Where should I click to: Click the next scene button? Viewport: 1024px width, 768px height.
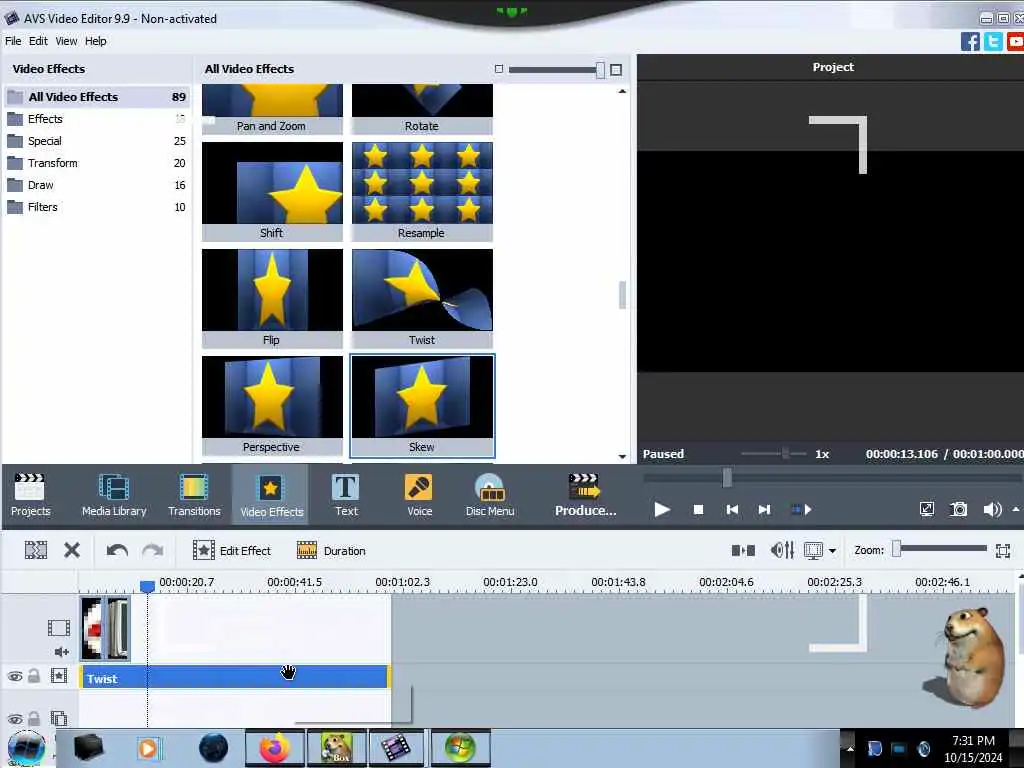[x=801, y=509]
